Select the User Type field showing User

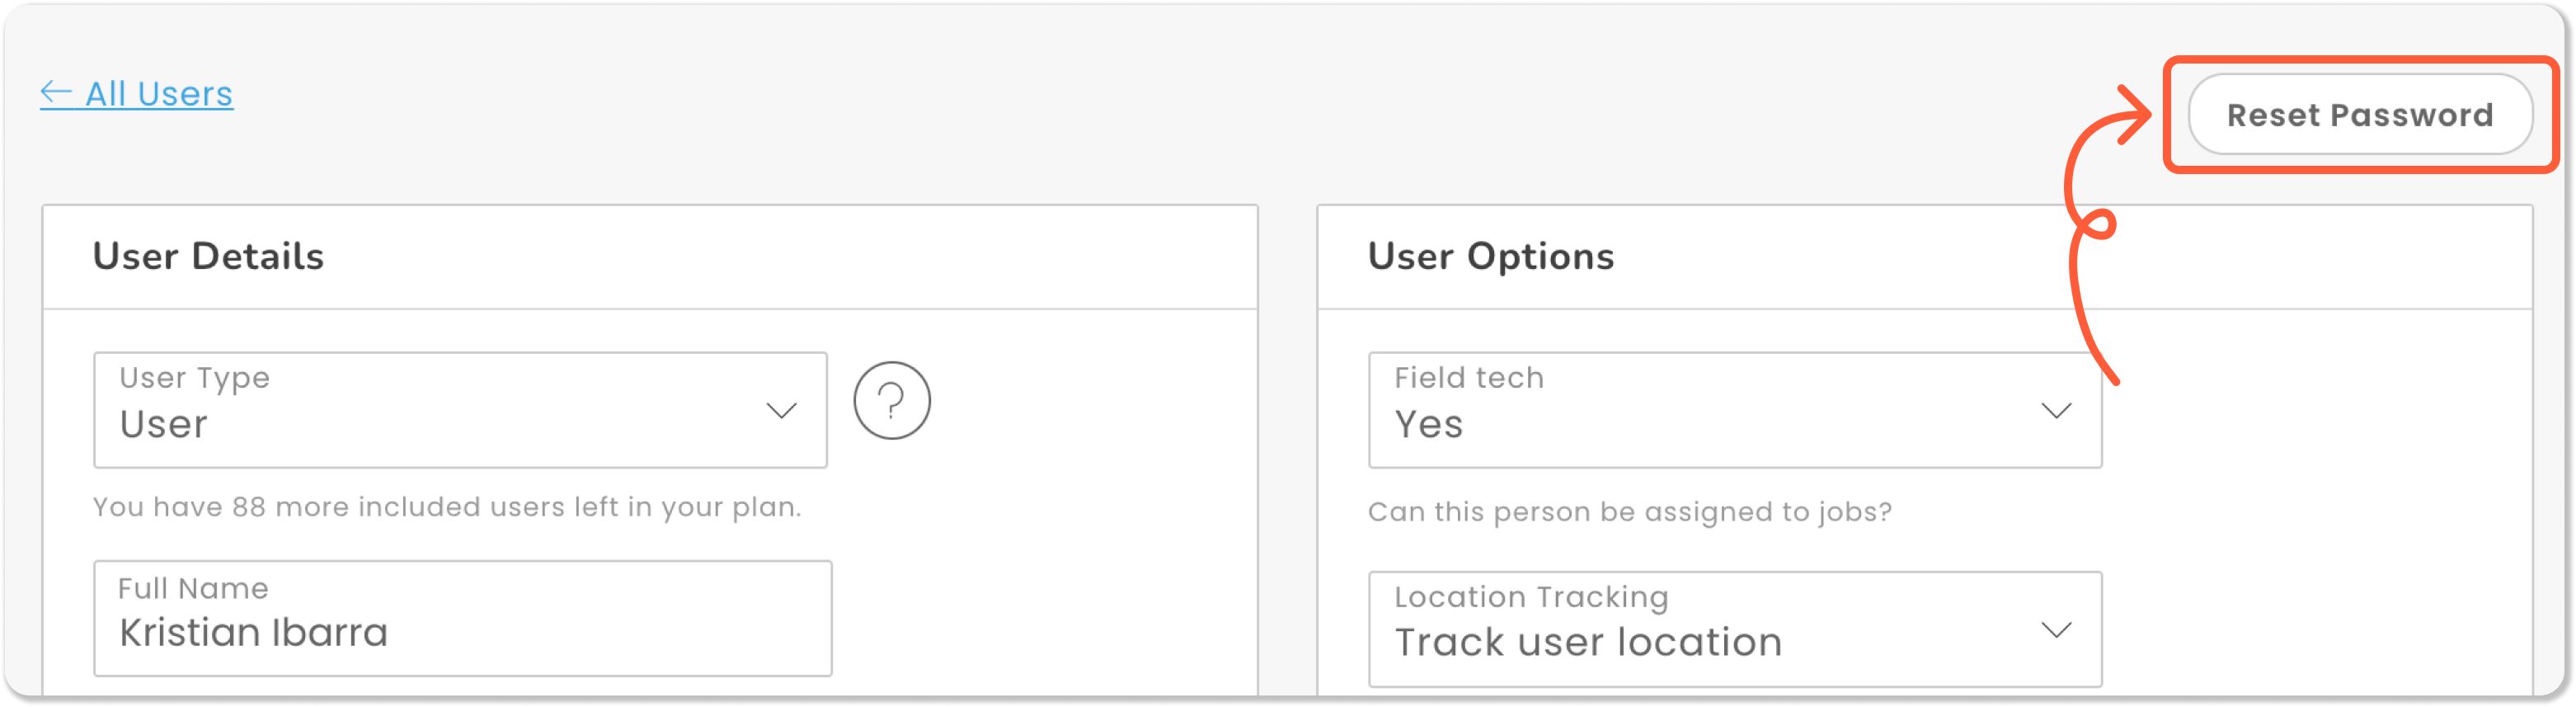[x=460, y=410]
